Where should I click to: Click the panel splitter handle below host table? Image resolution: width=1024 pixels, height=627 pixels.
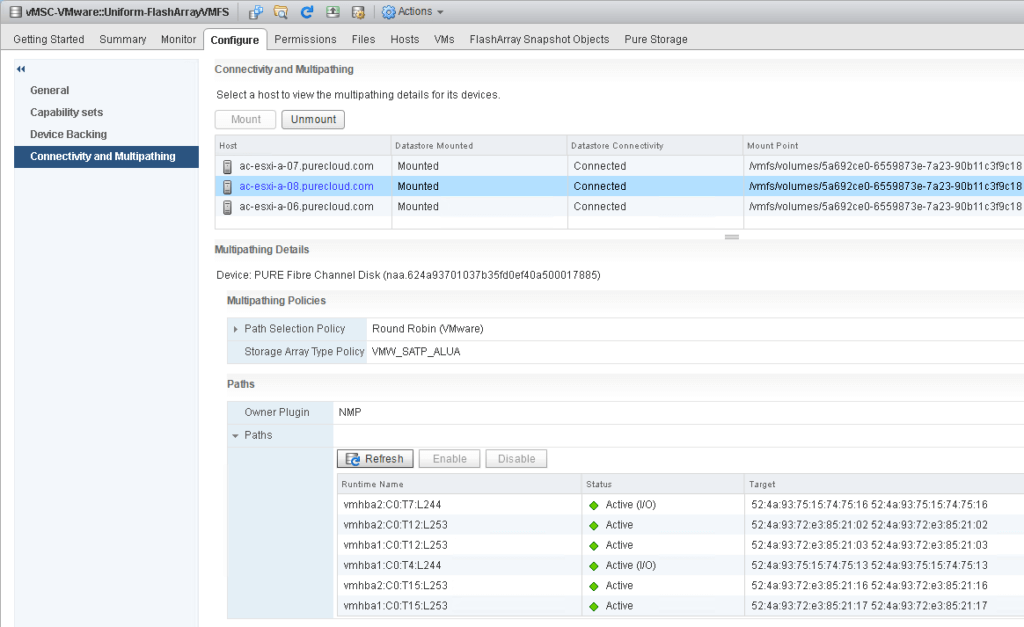[731, 237]
